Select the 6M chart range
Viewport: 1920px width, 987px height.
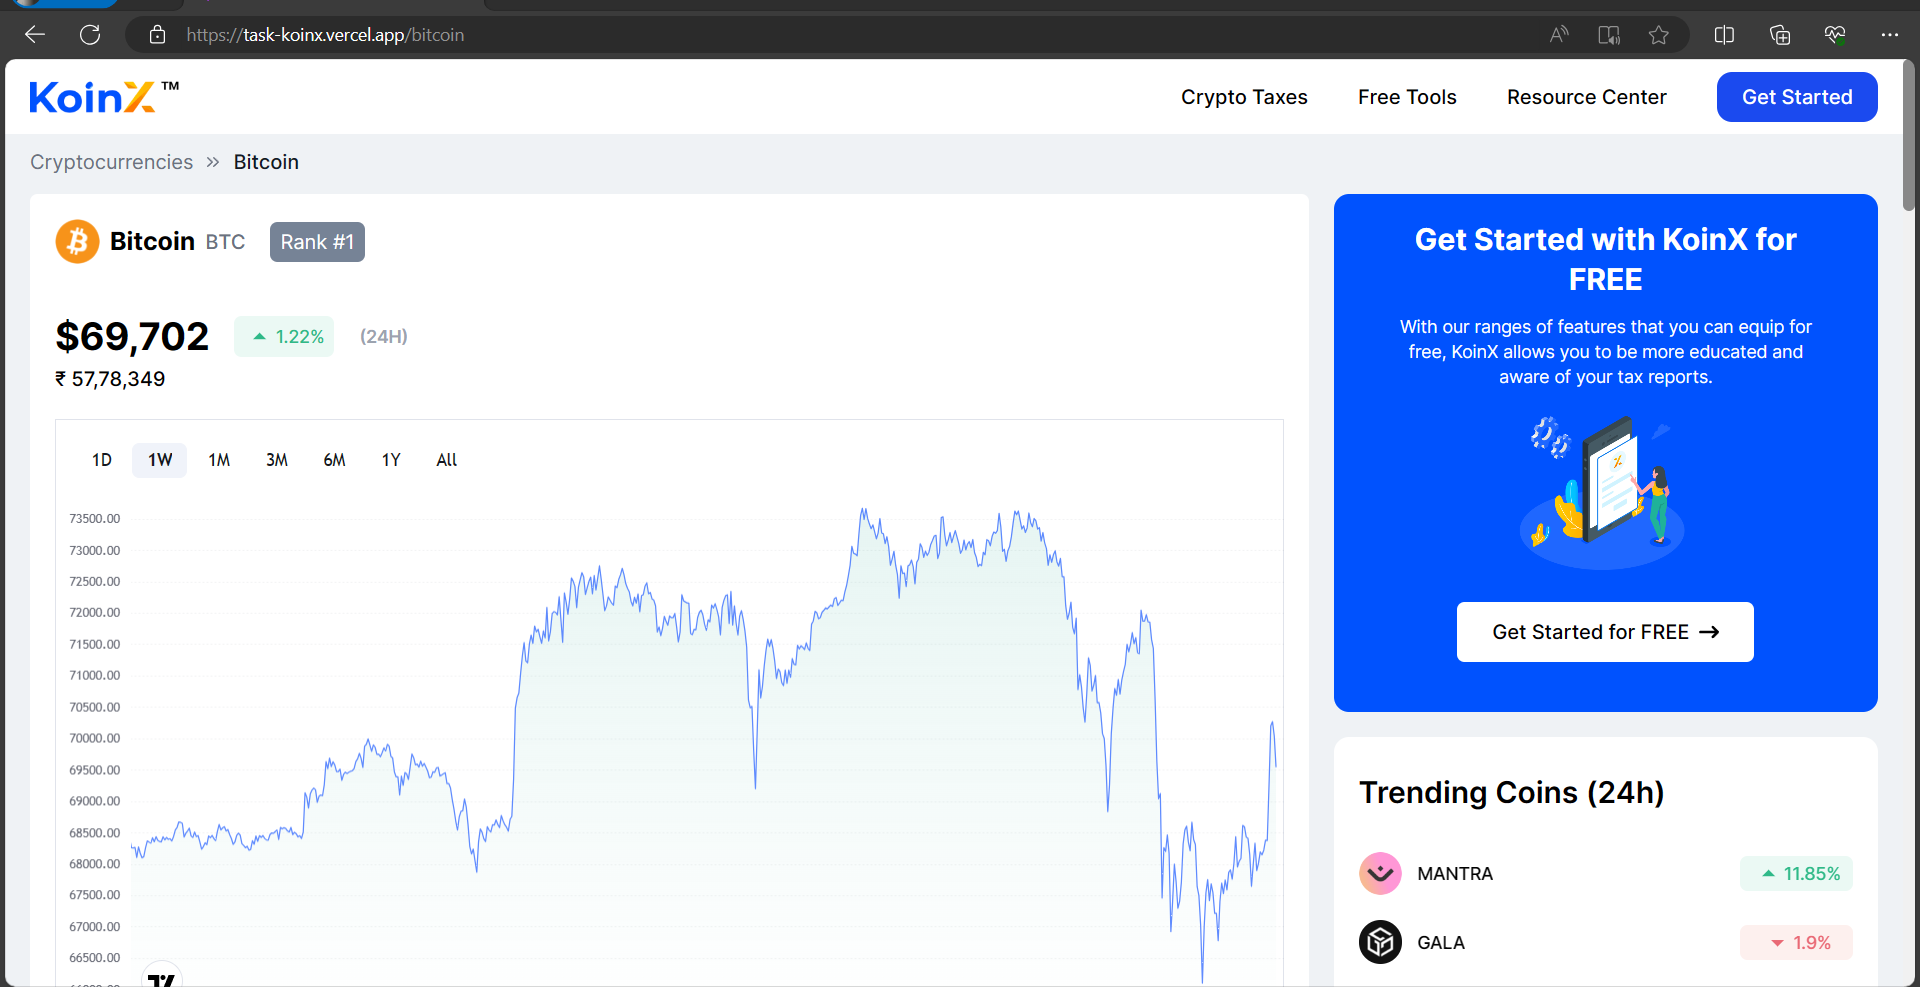pyautogui.click(x=334, y=460)
